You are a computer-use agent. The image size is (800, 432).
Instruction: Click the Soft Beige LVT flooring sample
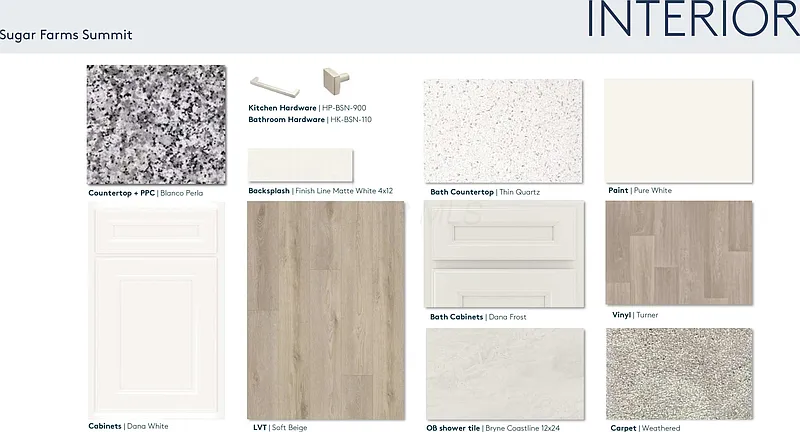coord(326,310)
